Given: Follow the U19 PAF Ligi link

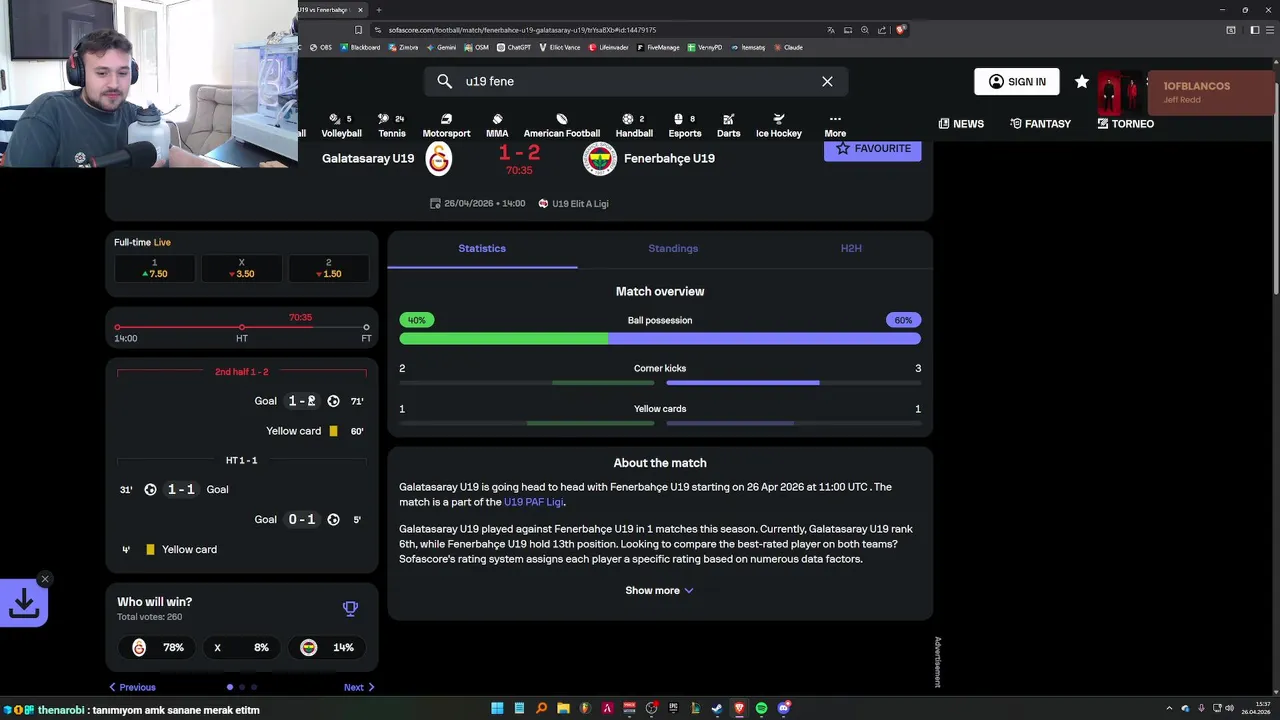Looking at the screenshot, I should pyautogui.click(x=533, y=502).
